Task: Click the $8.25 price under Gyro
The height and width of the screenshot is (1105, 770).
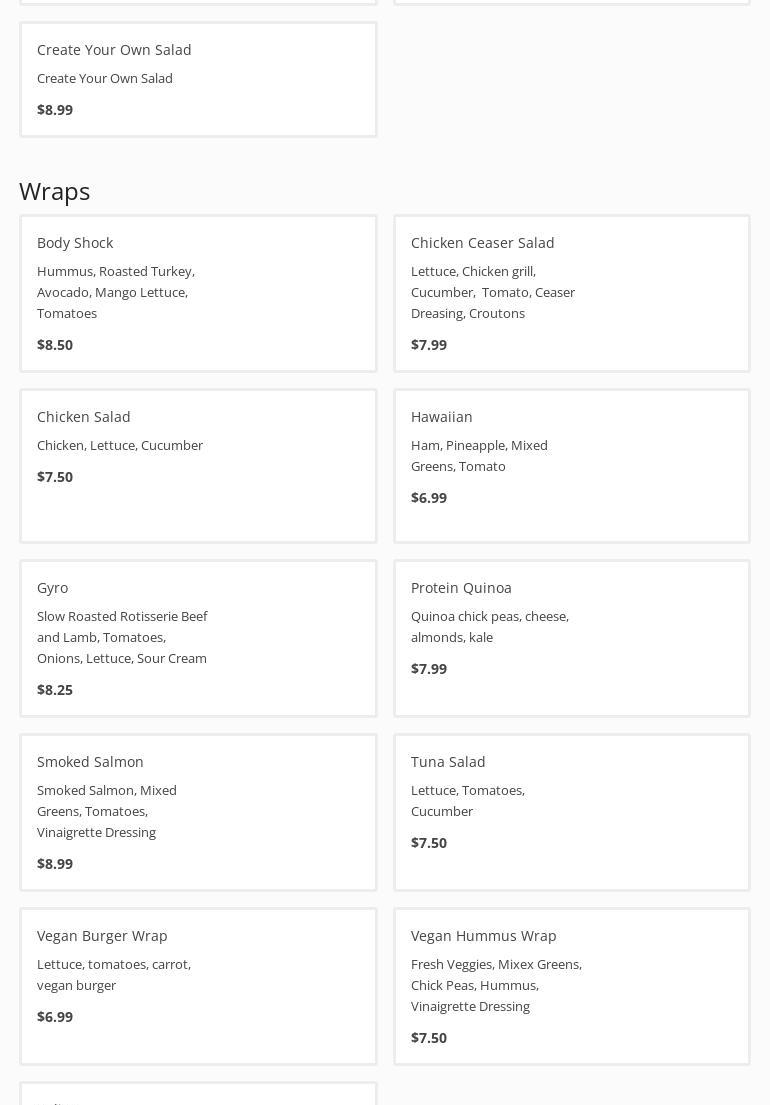Action: [55, 690]
